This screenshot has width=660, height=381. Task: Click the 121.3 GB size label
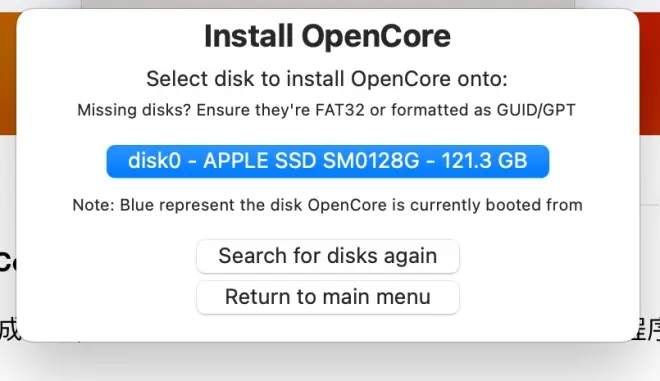(484, 161)
